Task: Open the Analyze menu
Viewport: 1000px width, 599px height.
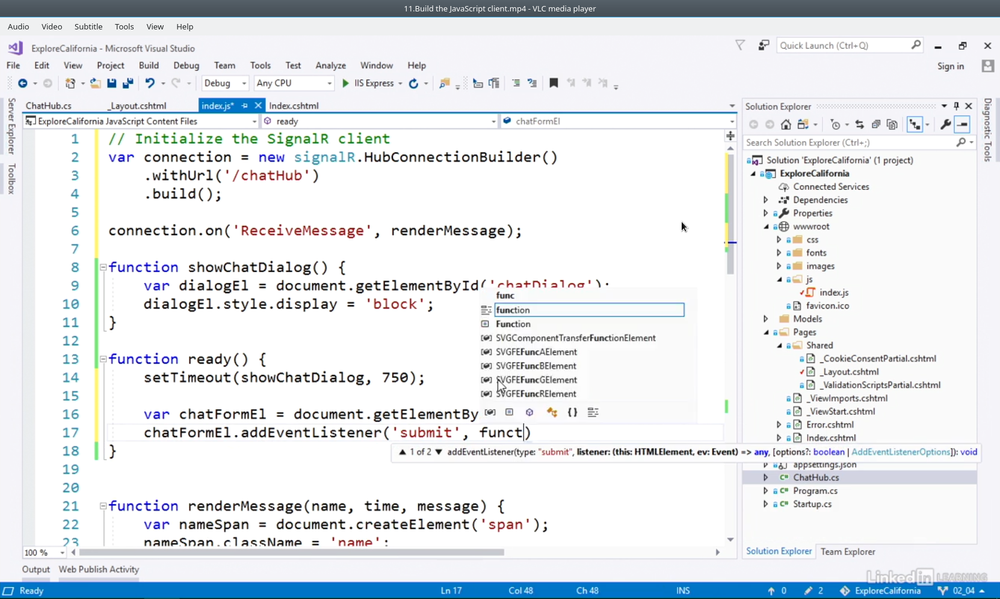Action: 330,66
